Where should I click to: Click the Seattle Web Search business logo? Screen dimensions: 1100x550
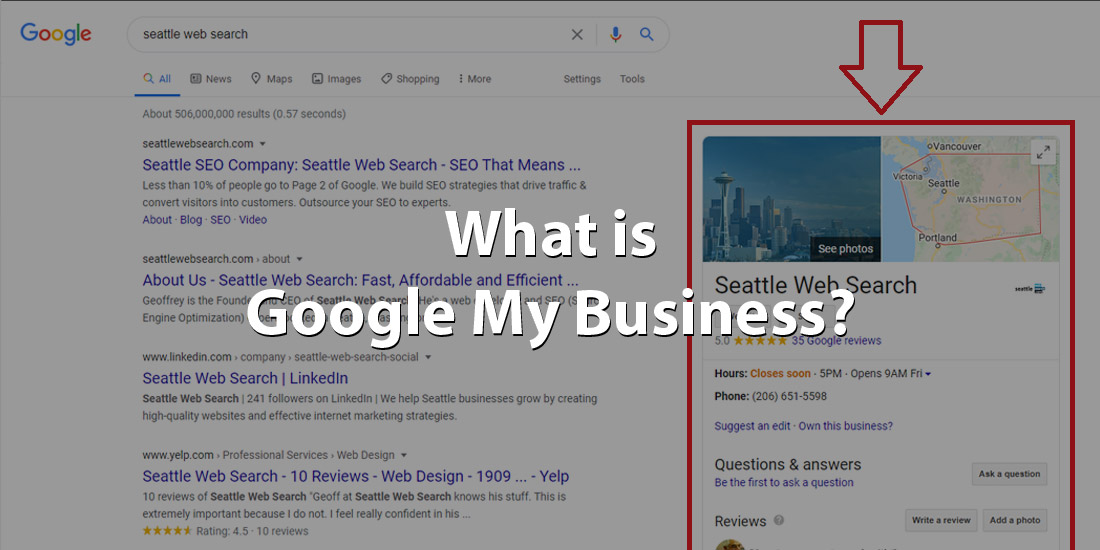point(1030,288)
